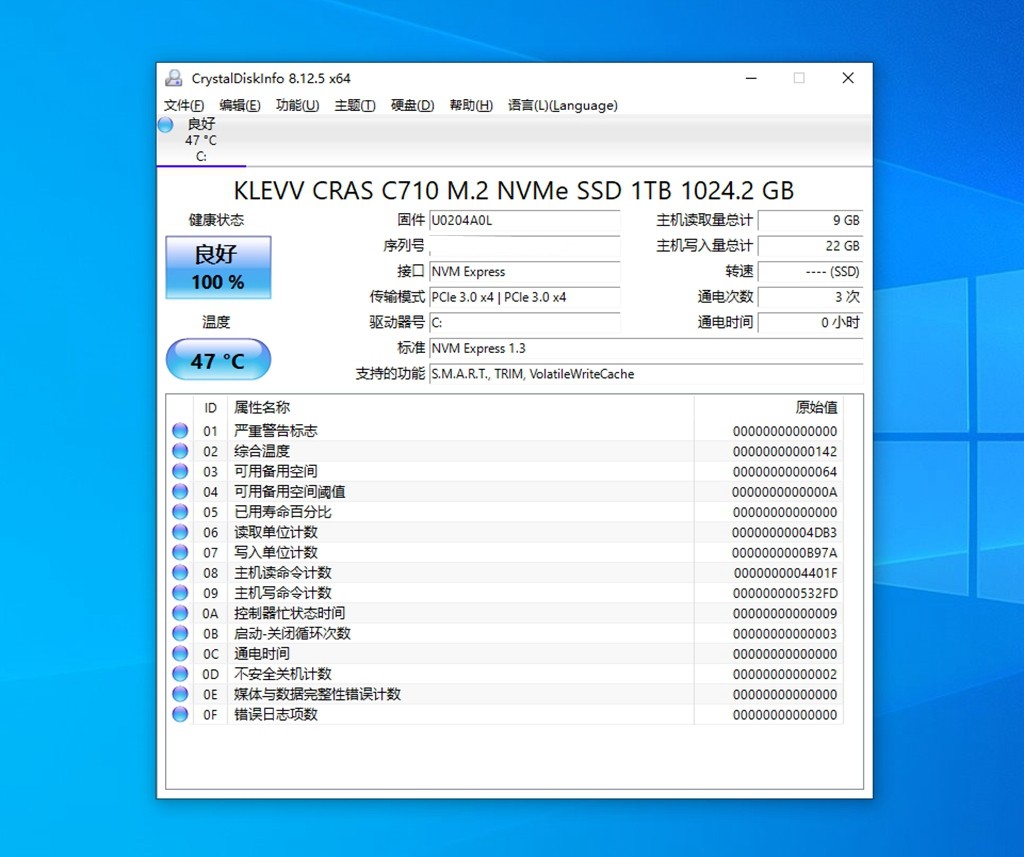Viewport: 1024px width, 857px height.
Task: Open the 文件(F) menu
Action: pyautogui.click(x=184, y=105)
